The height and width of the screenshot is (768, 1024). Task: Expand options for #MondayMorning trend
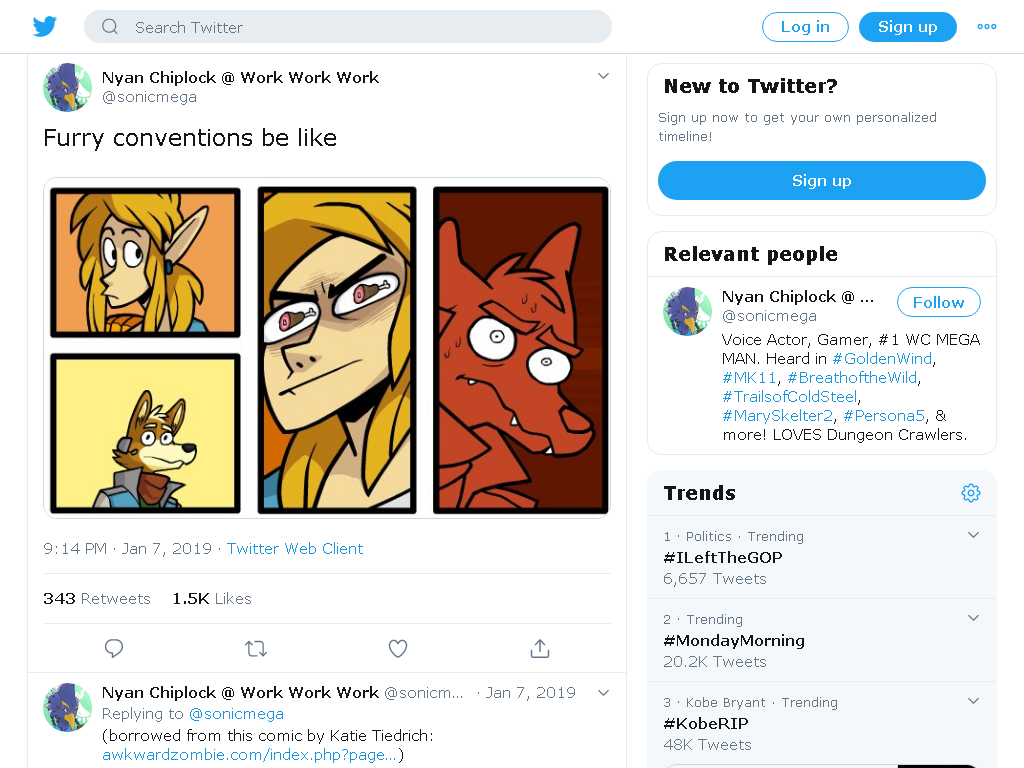pos(973,618)
